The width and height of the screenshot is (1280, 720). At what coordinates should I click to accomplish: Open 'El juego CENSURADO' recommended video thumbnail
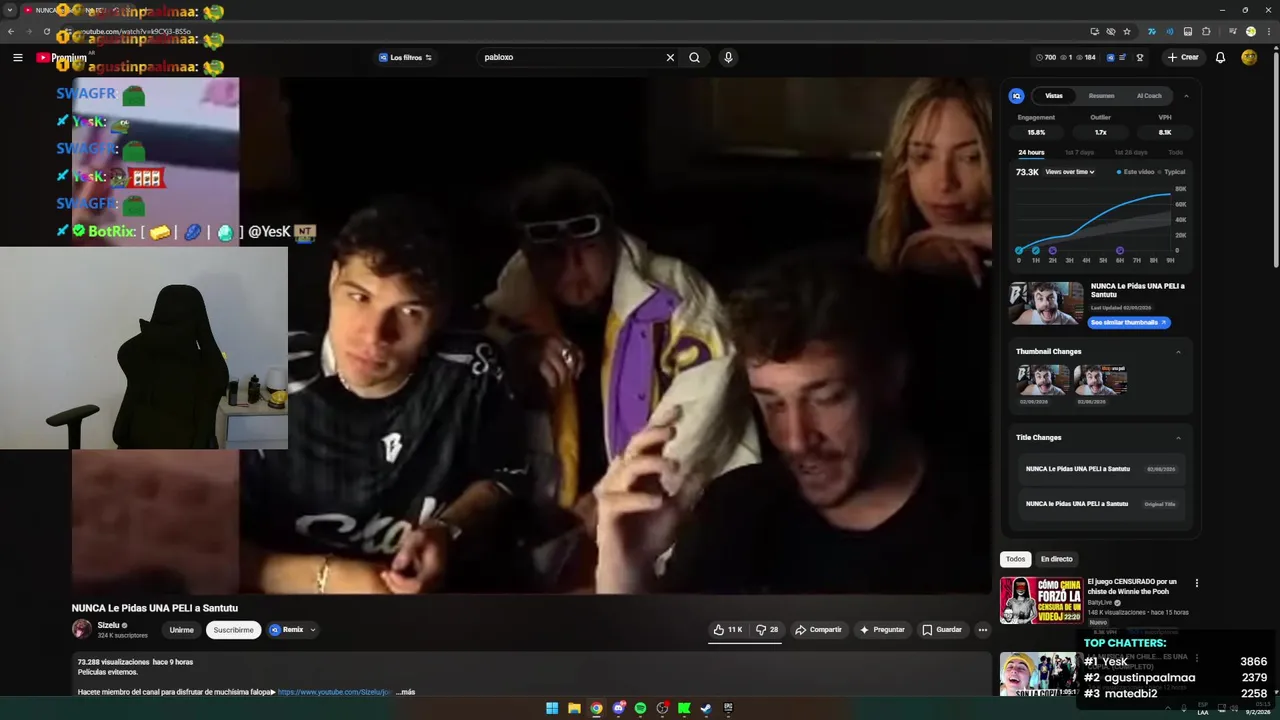click(1040, 600)
